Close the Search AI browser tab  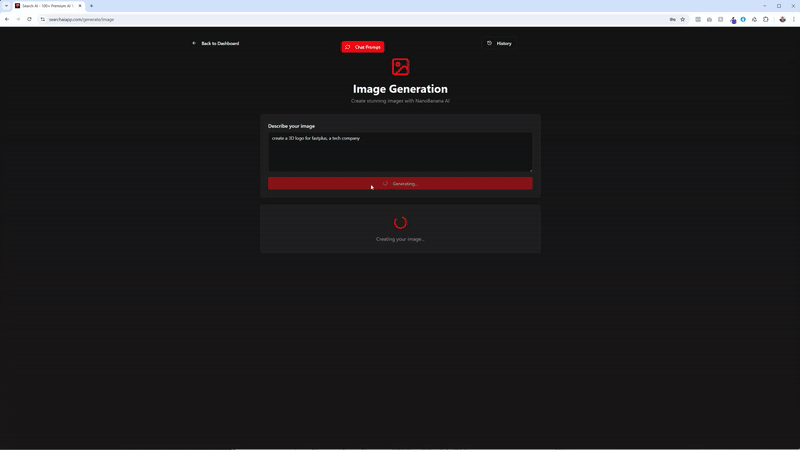coord(81,6)
